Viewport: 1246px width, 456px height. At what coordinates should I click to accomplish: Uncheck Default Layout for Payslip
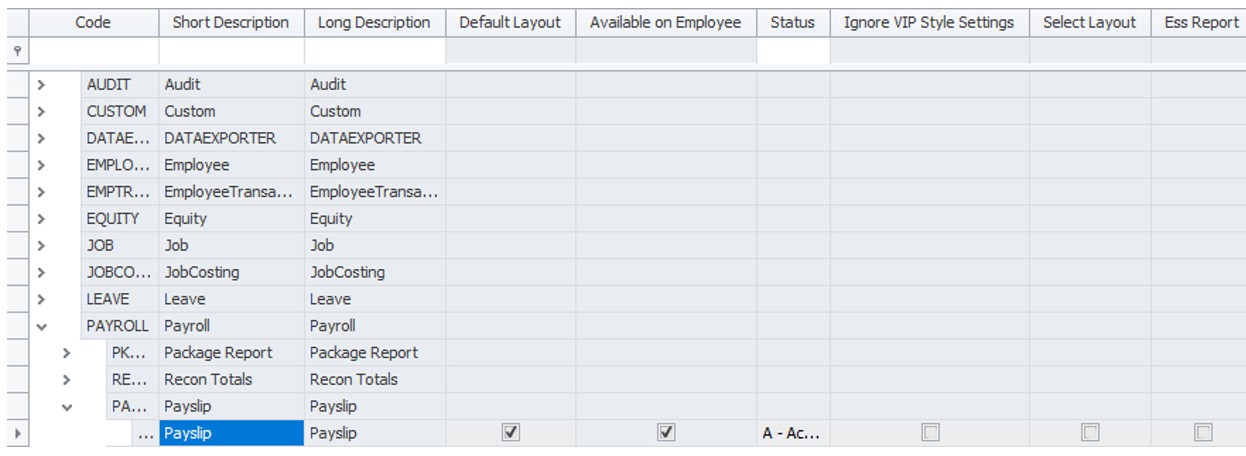tap(510, 433)
